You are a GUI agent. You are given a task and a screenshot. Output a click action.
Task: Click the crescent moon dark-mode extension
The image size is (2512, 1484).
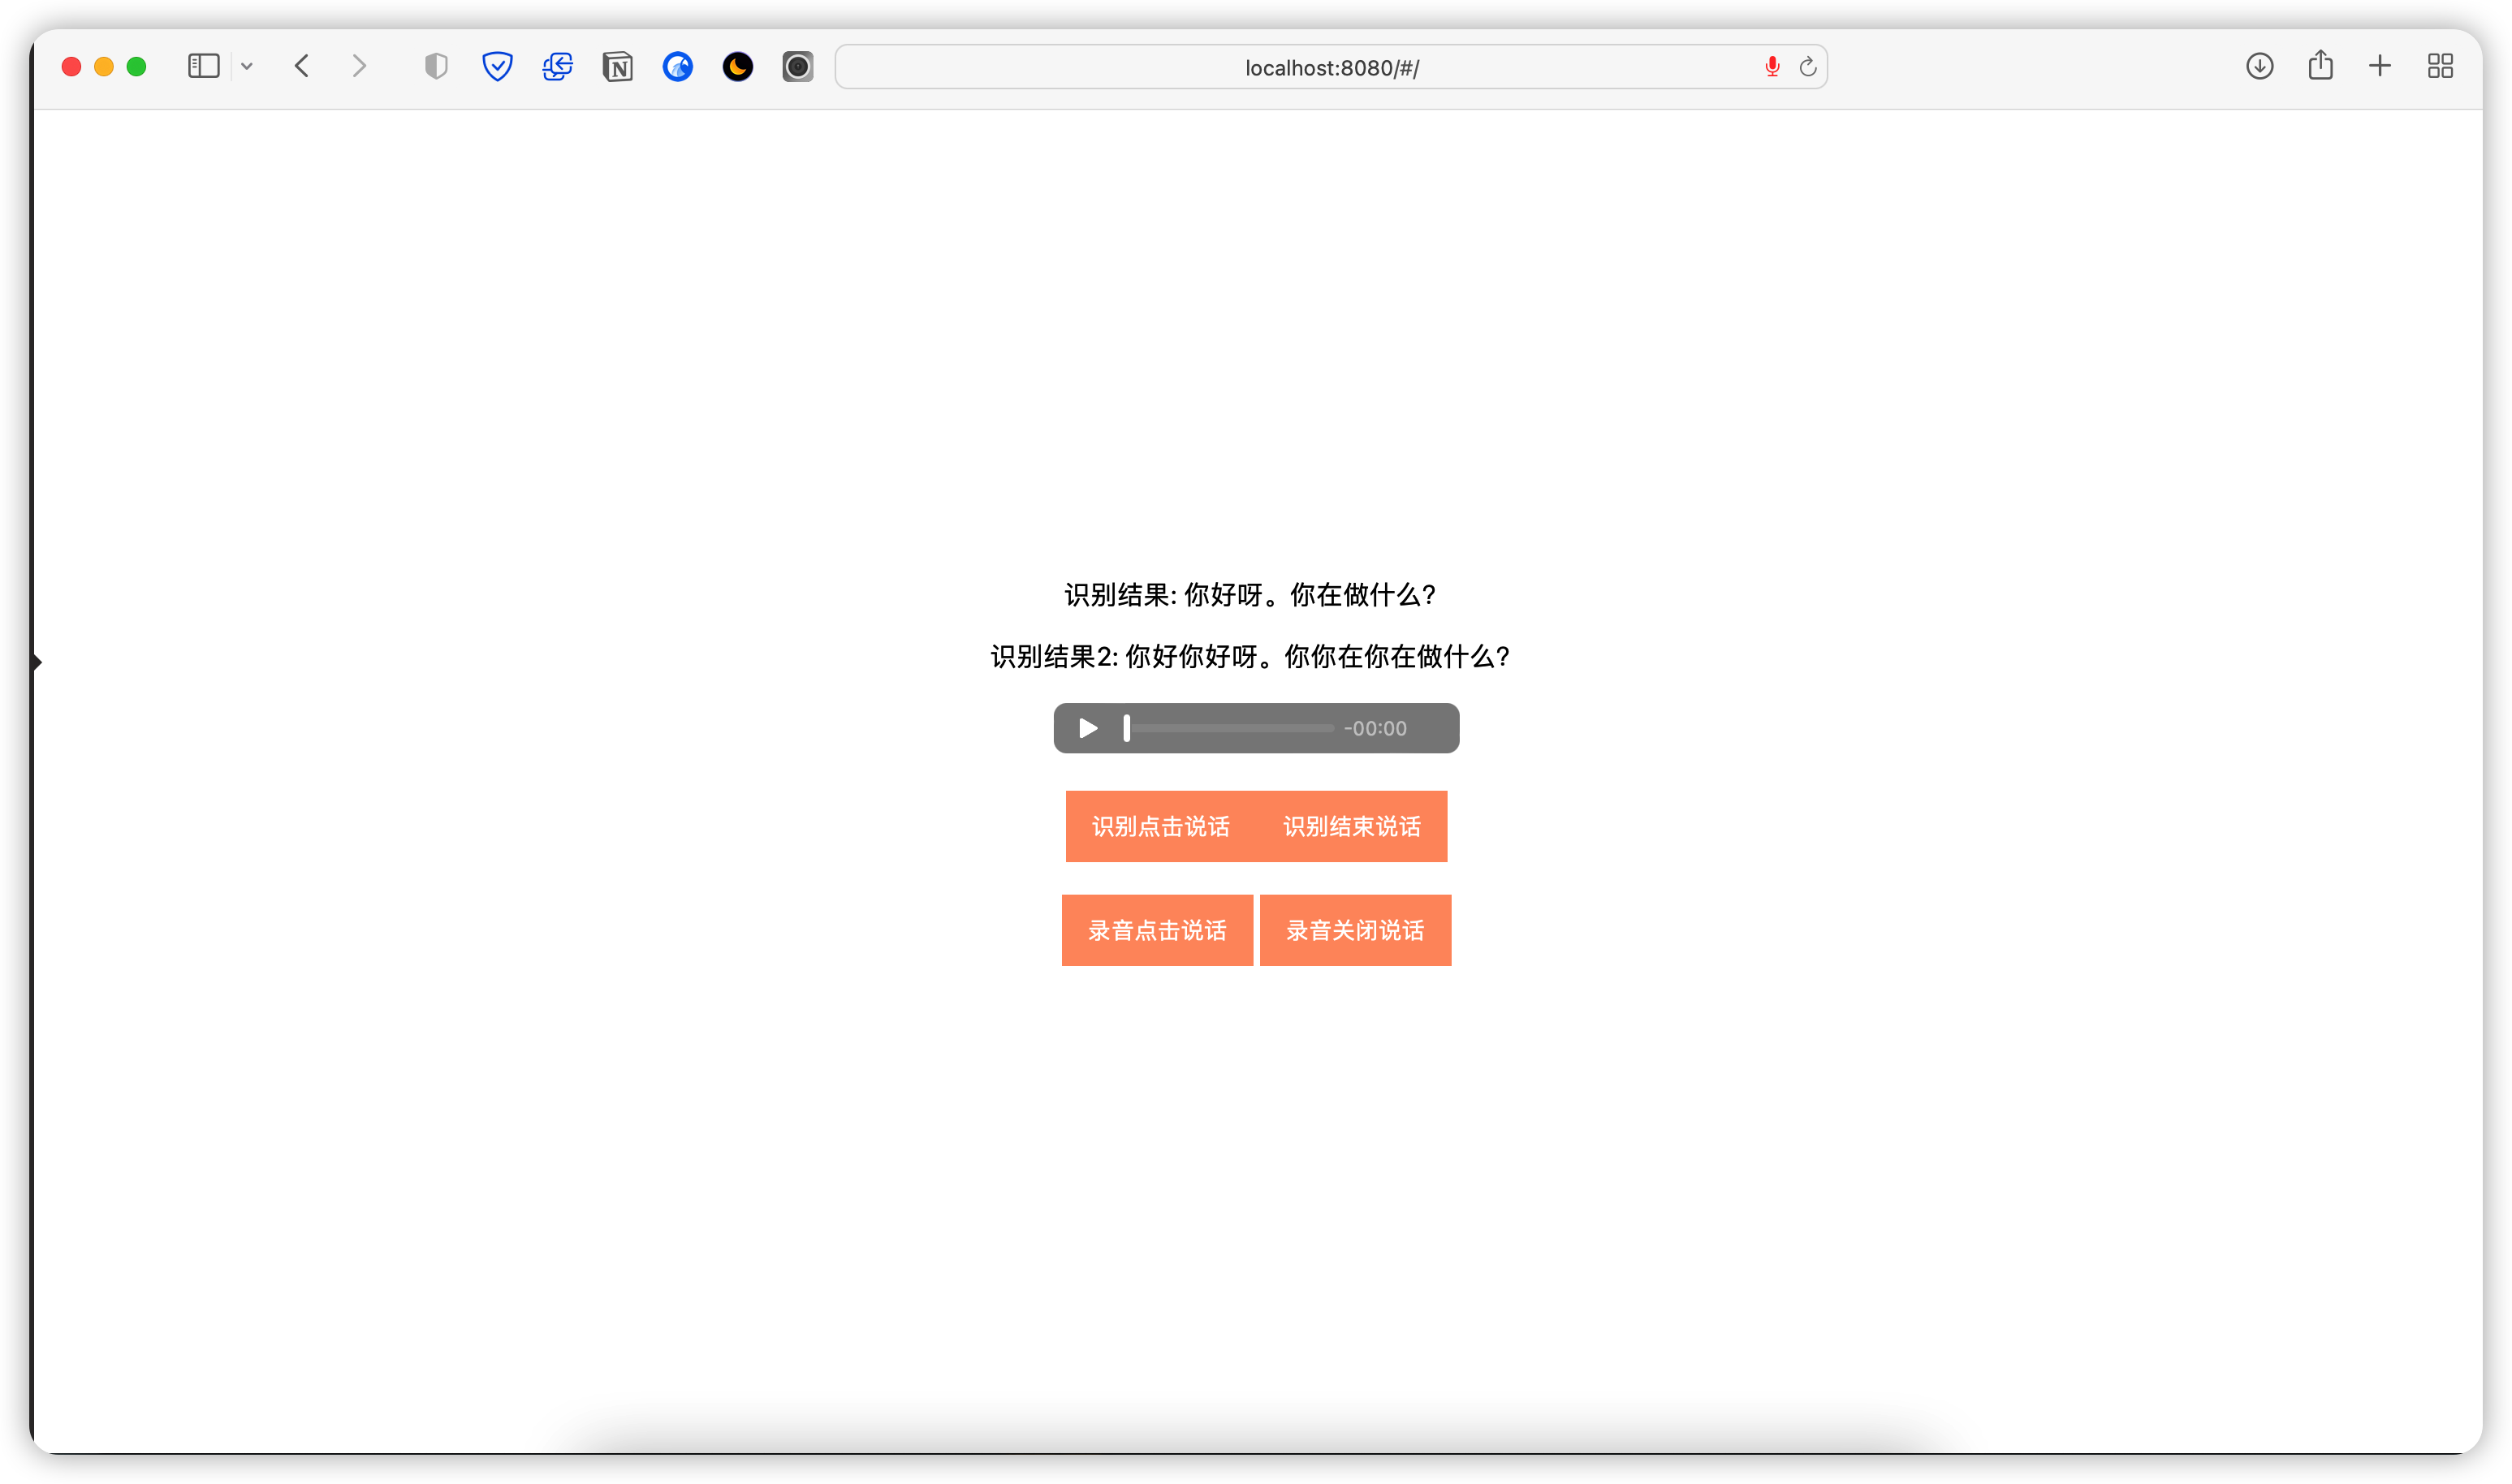pos(738,66)
